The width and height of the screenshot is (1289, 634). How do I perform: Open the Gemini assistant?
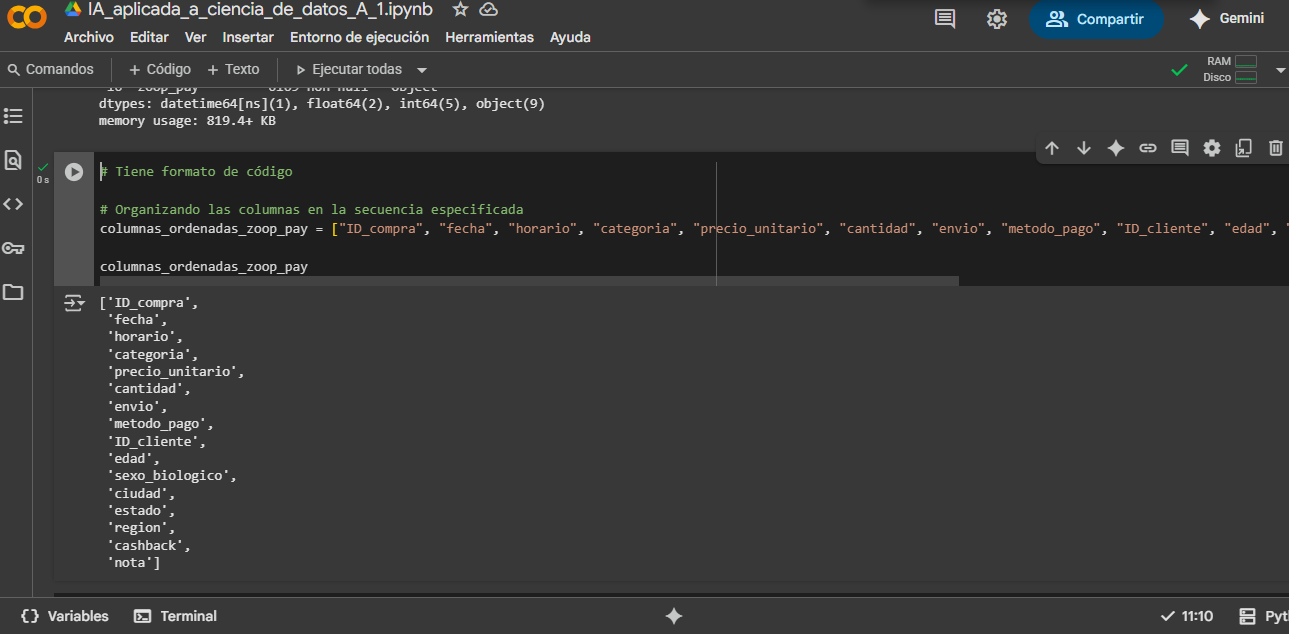click(1226, 19)
